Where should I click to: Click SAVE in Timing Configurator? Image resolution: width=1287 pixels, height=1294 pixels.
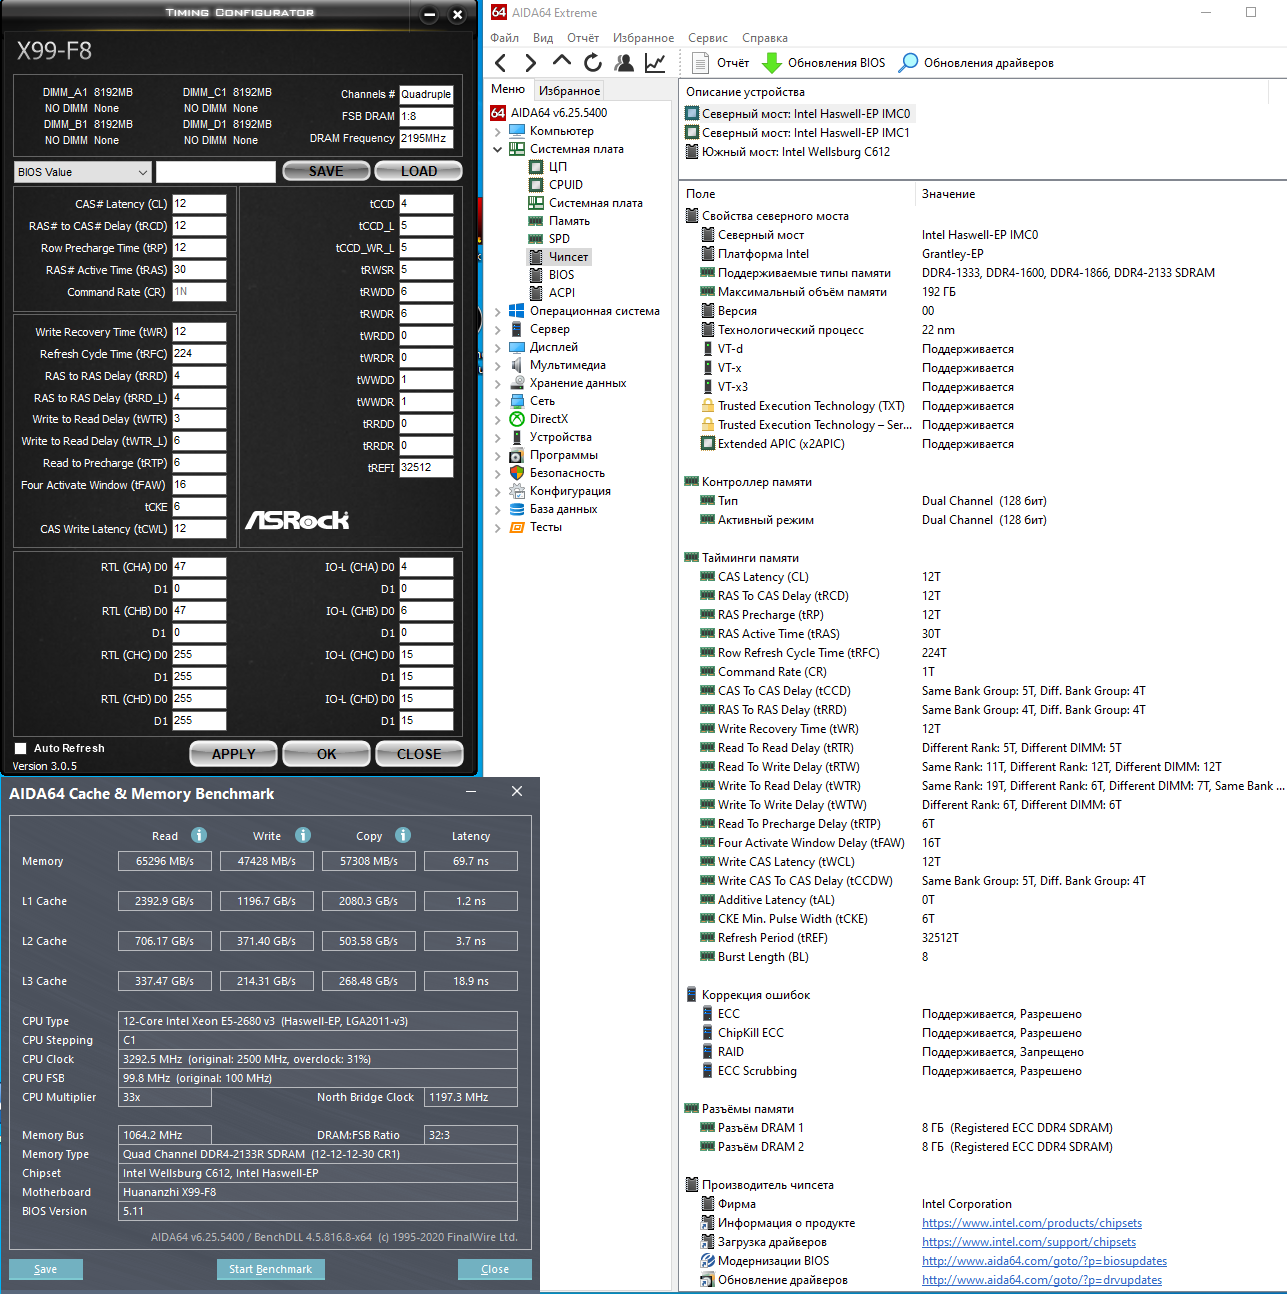326,171
